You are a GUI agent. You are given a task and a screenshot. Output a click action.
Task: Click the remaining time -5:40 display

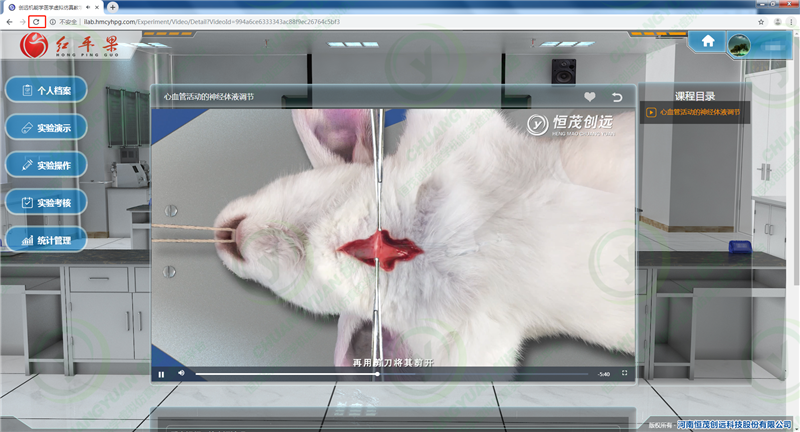click(604, 374)
